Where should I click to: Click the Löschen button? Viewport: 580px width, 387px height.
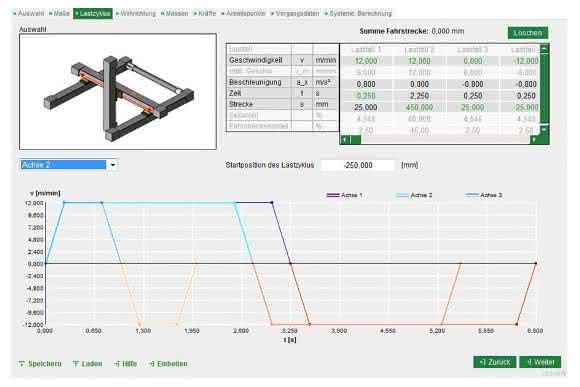[527, 33]
